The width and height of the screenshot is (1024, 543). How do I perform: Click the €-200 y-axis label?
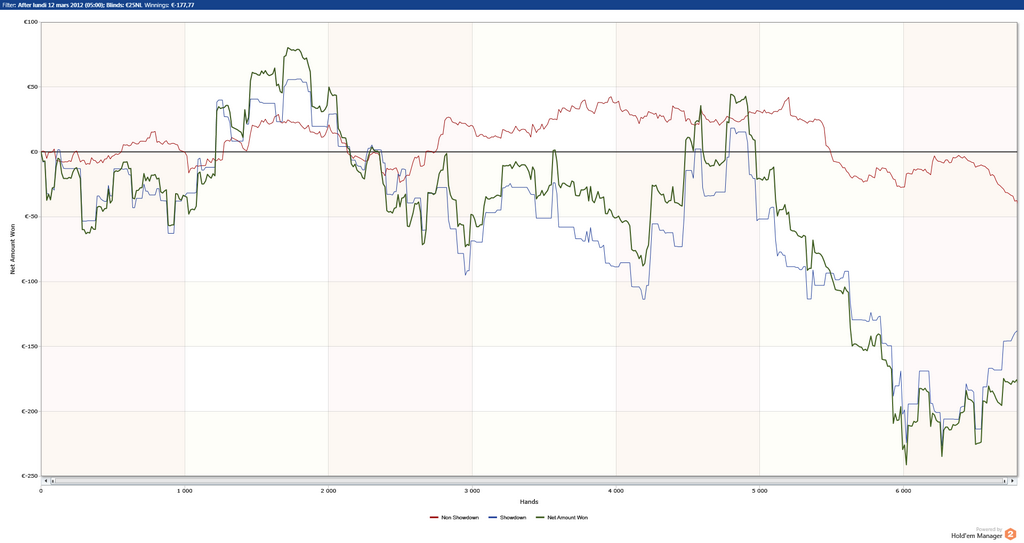[x=30, y=412]
